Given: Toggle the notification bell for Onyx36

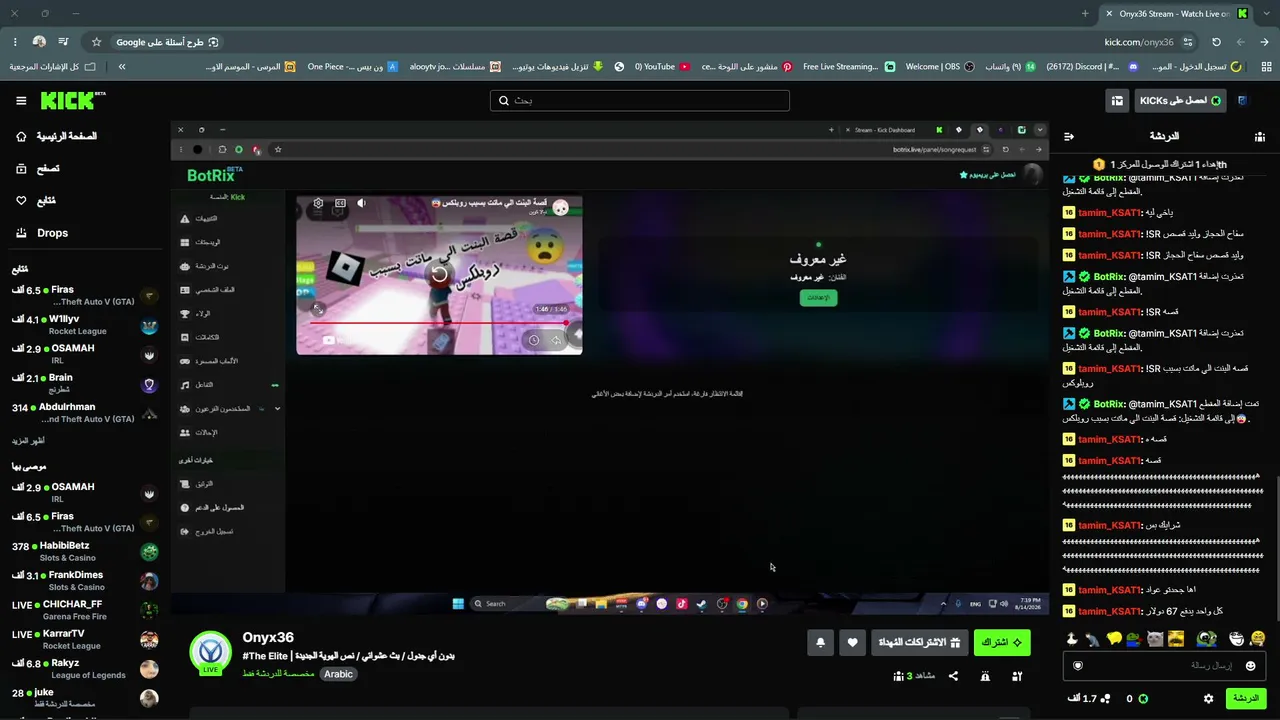Looking at the screenshot, I should pos(820,643).
